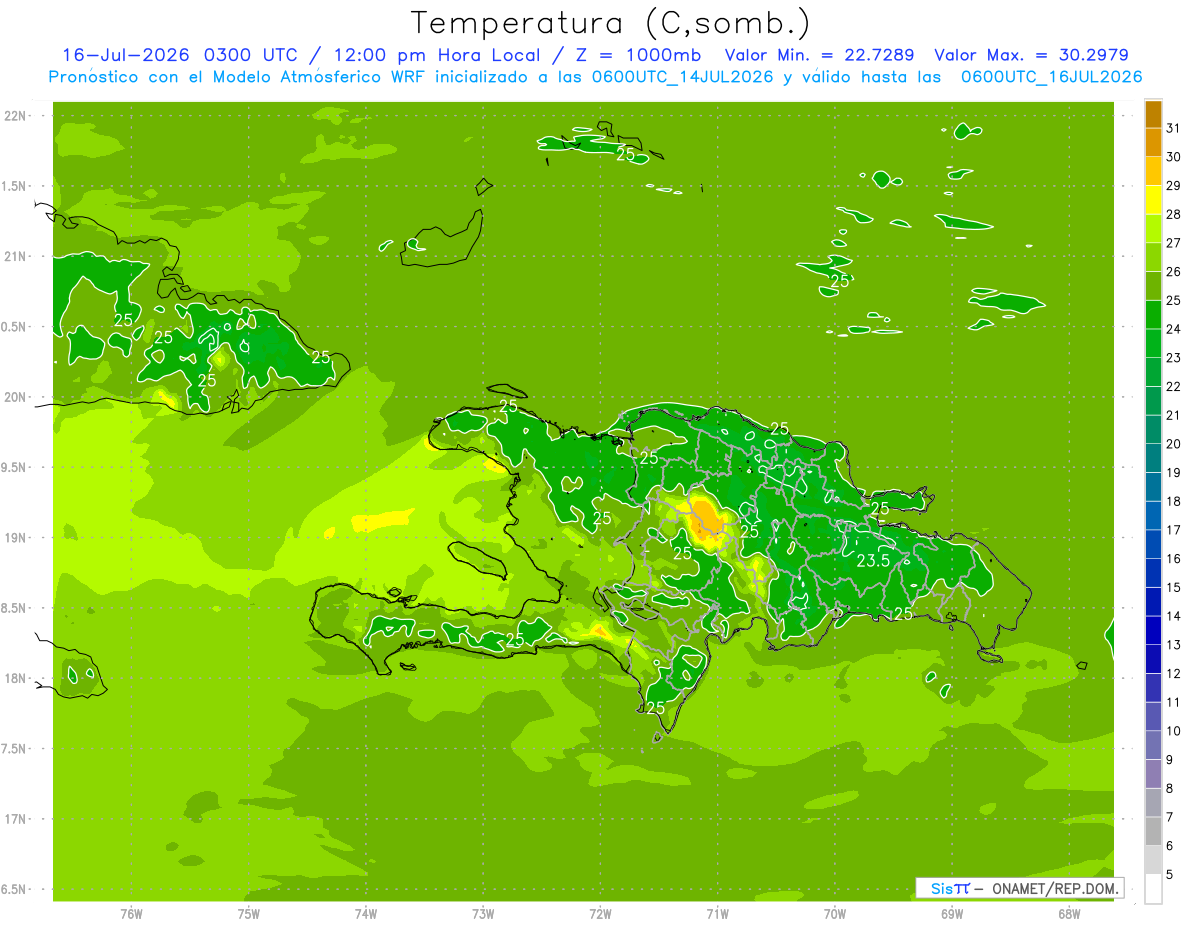
Task: Click the "1.5N" latitude axis label
Action: pyautogui.click(x=15, y=187)
